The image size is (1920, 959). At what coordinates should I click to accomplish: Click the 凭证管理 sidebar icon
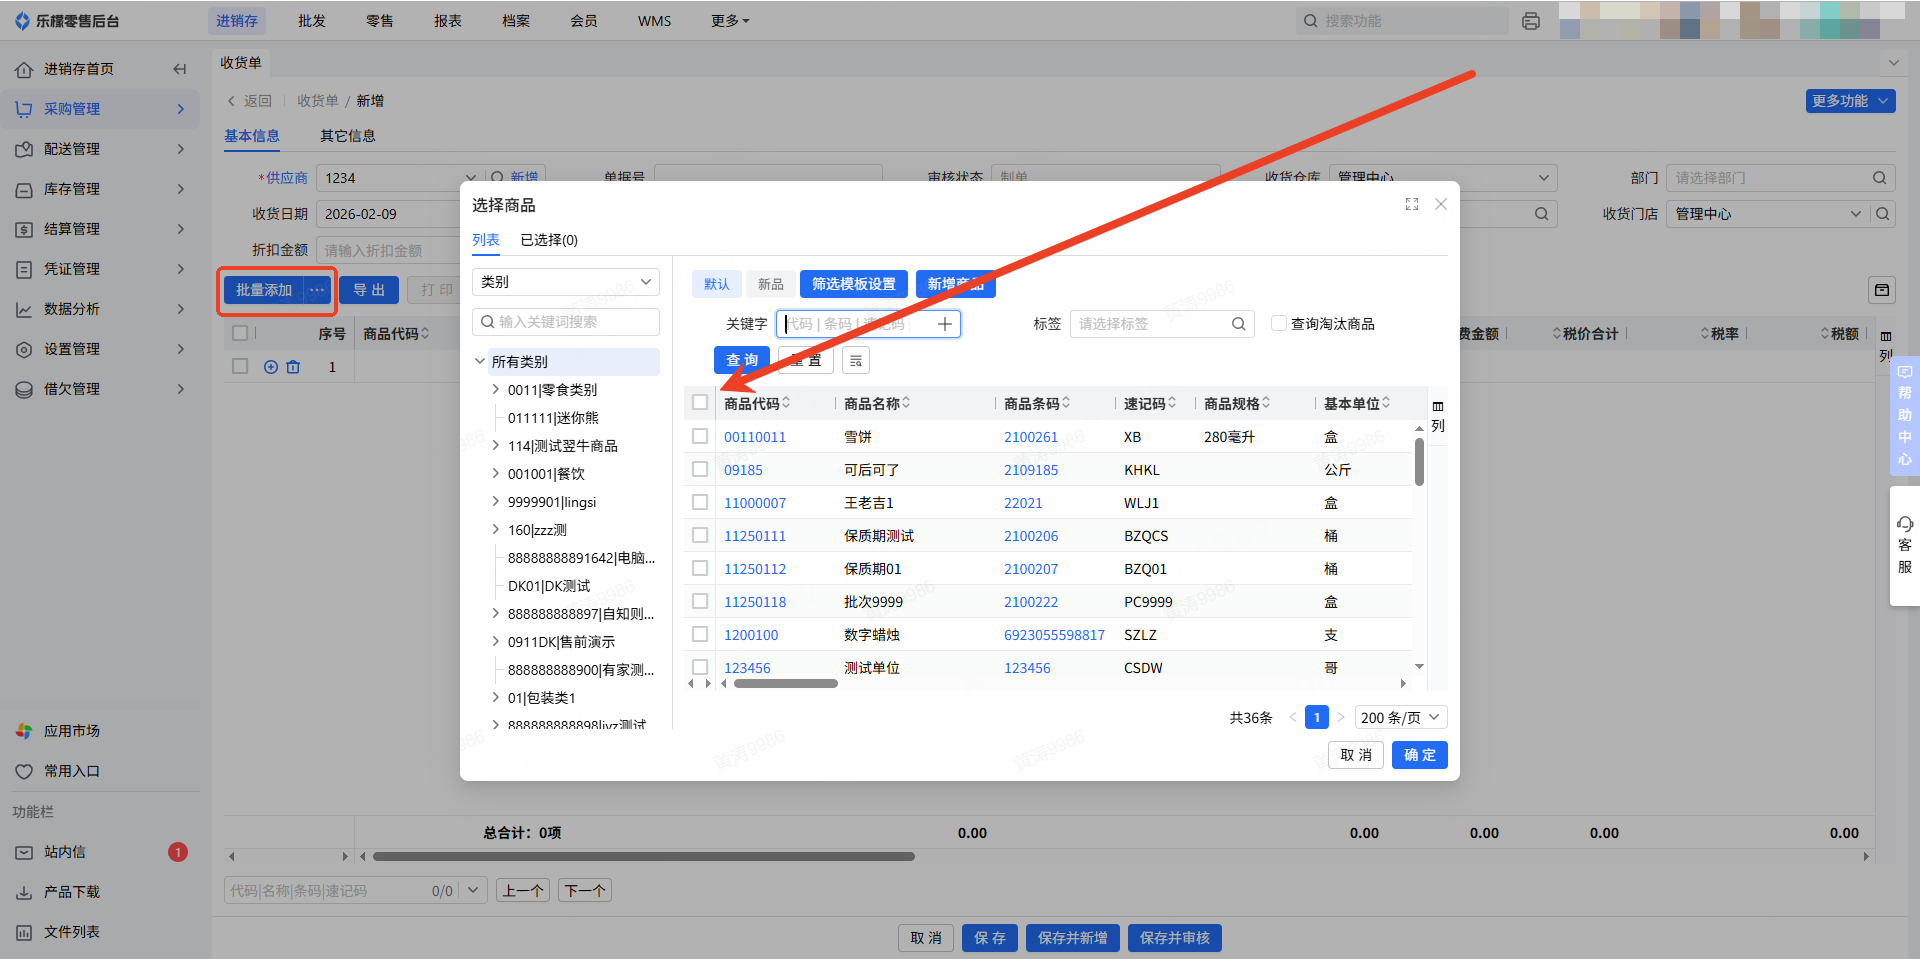coord(24,269)
